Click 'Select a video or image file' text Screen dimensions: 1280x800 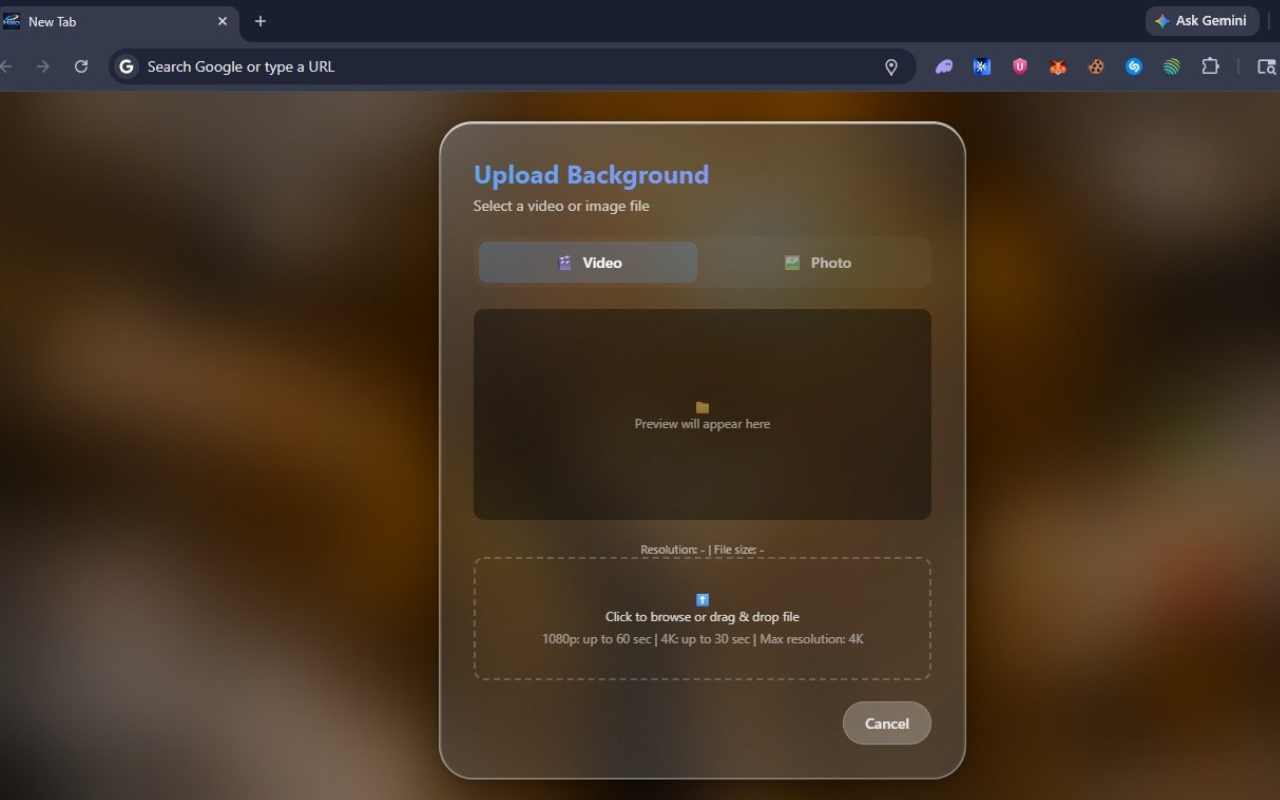[x=561, y=206]
